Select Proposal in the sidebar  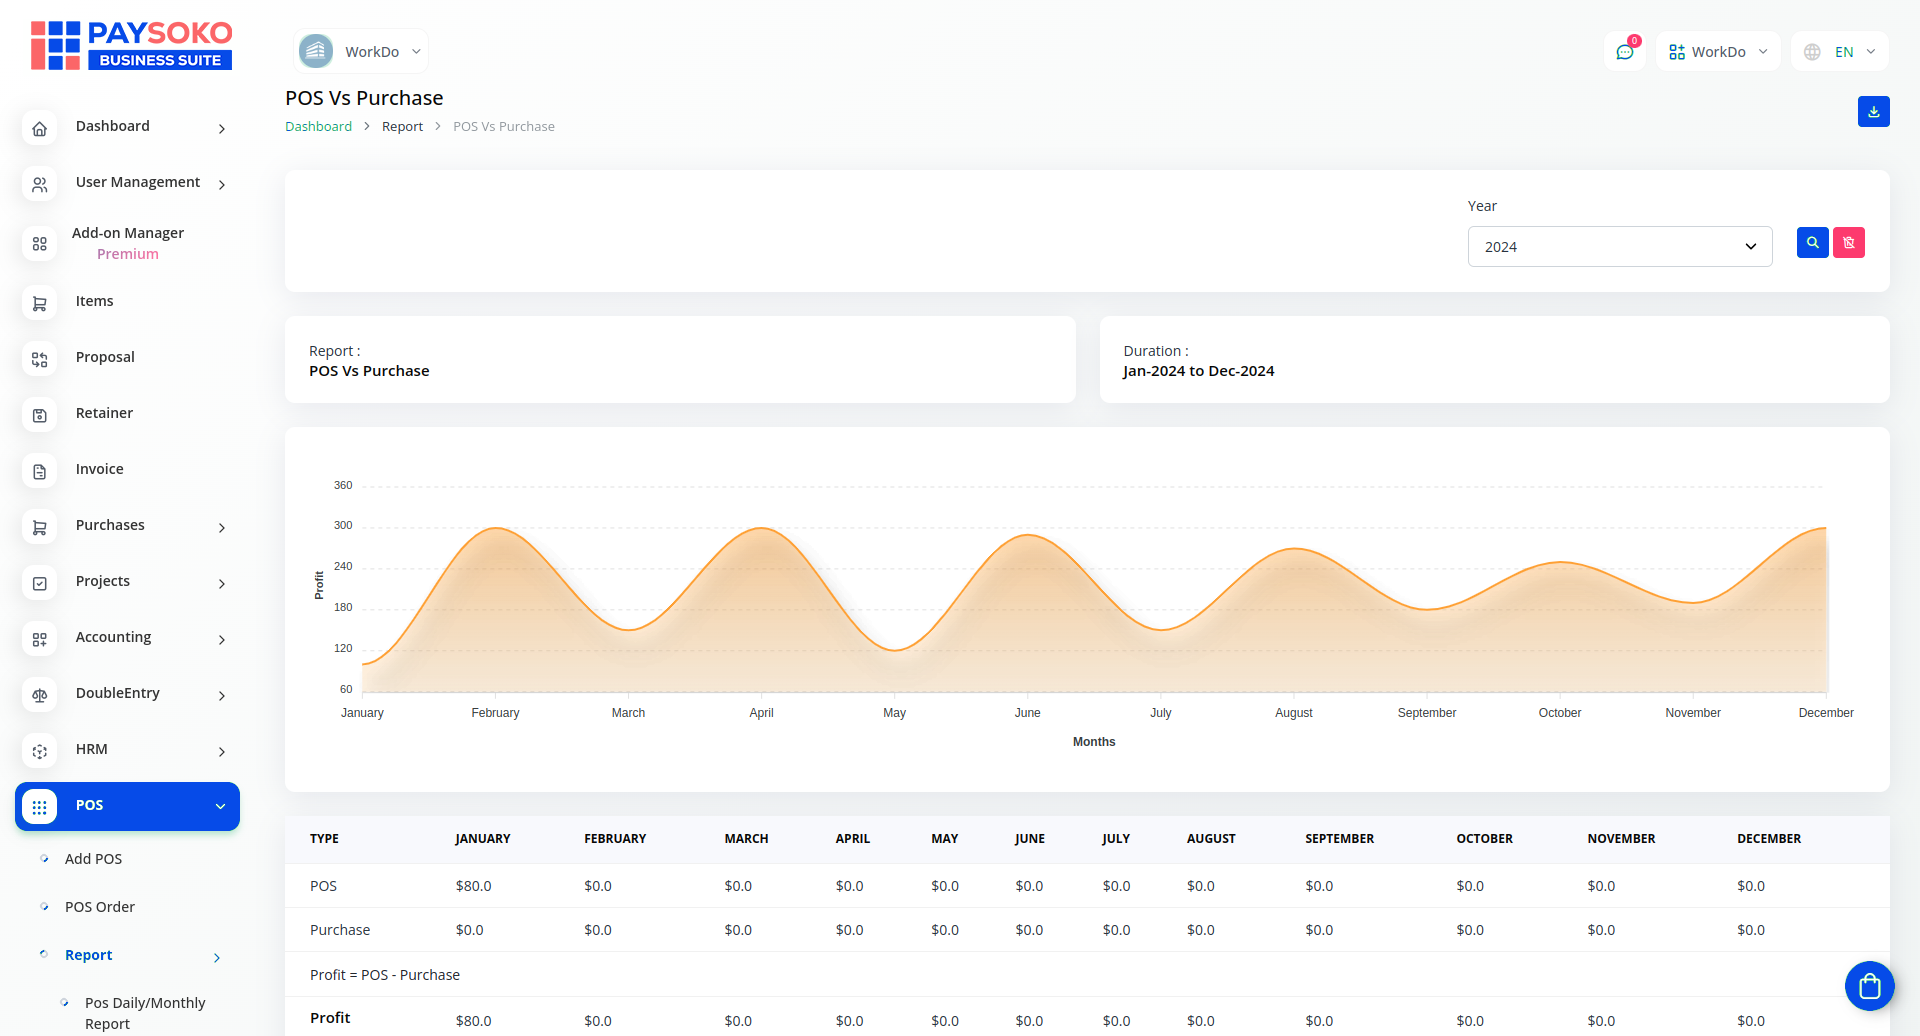(105, 357)
